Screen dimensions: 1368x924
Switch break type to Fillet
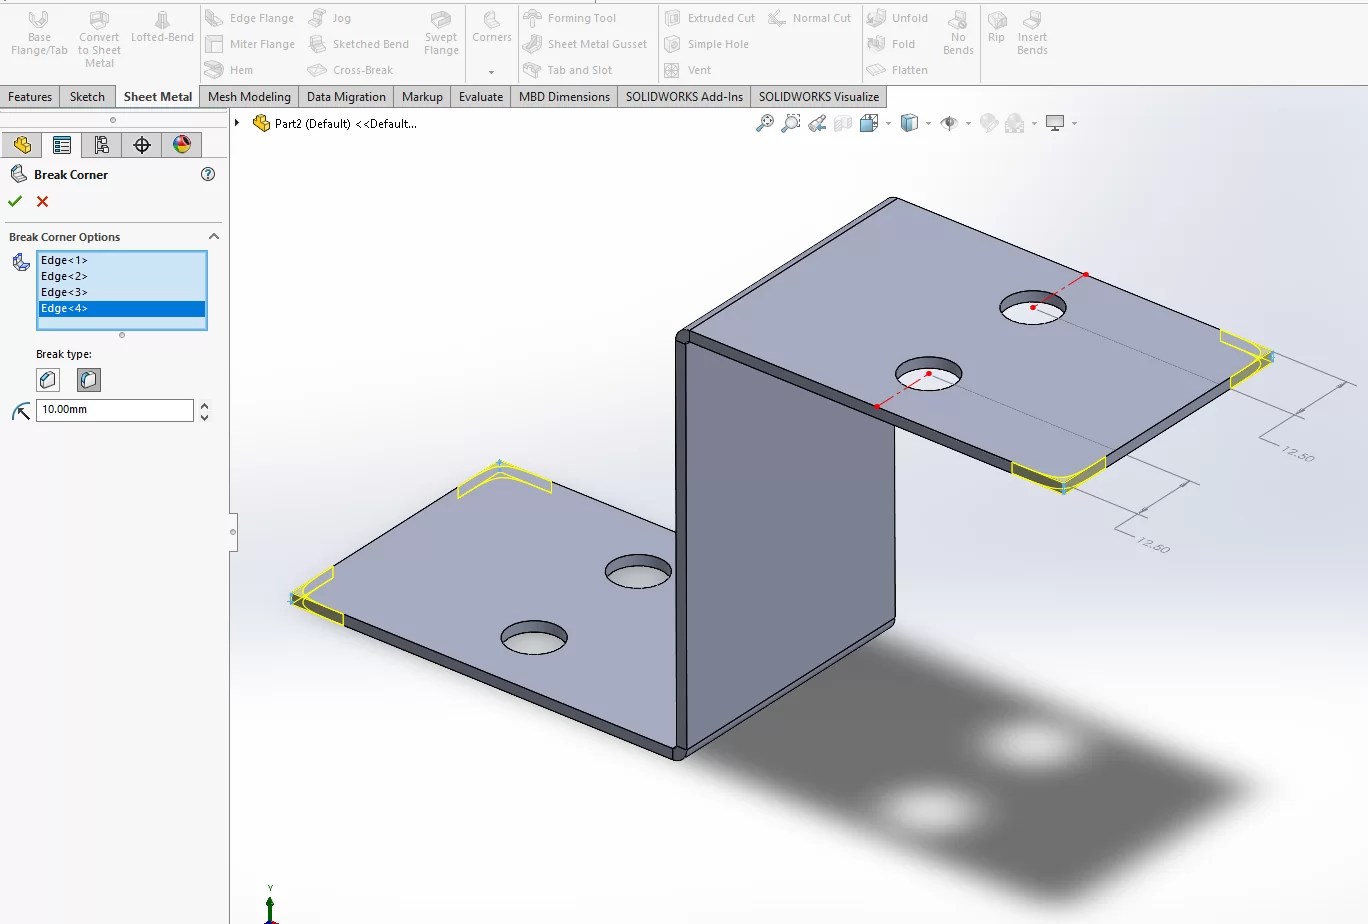(88, 379)
